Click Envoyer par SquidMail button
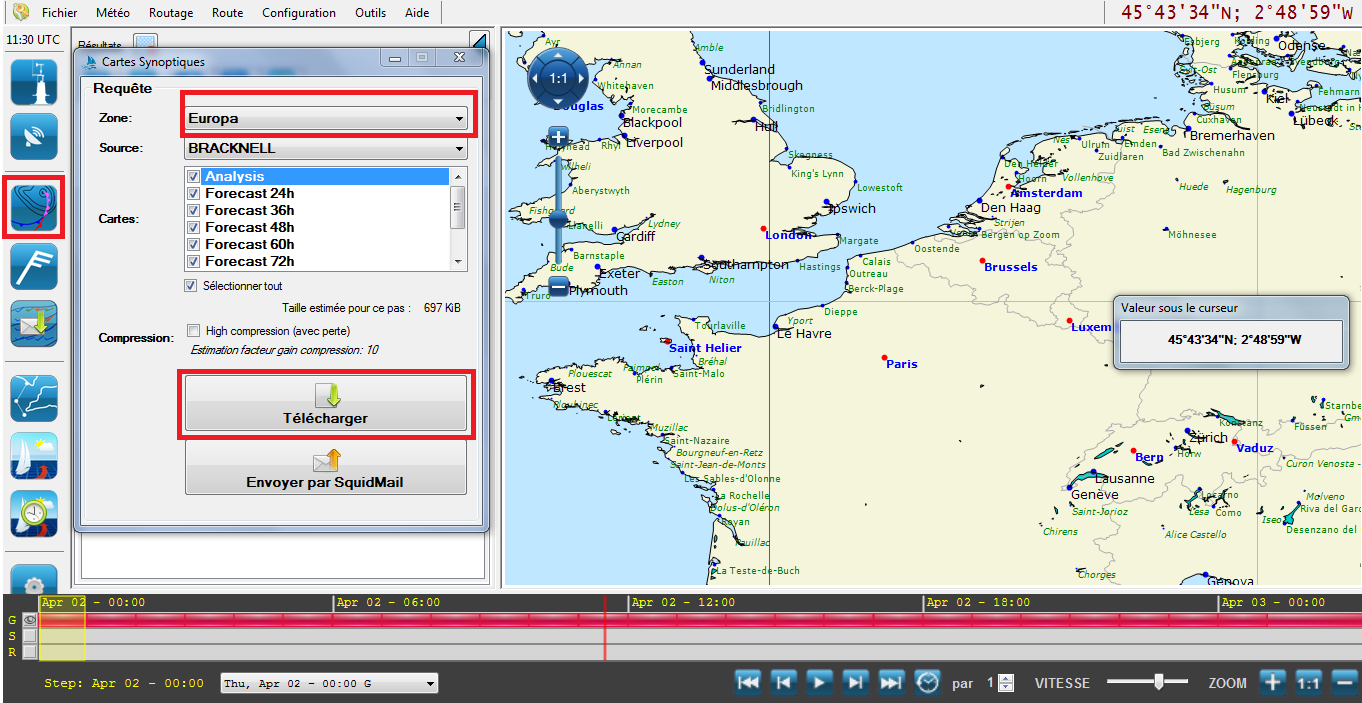 326,468
